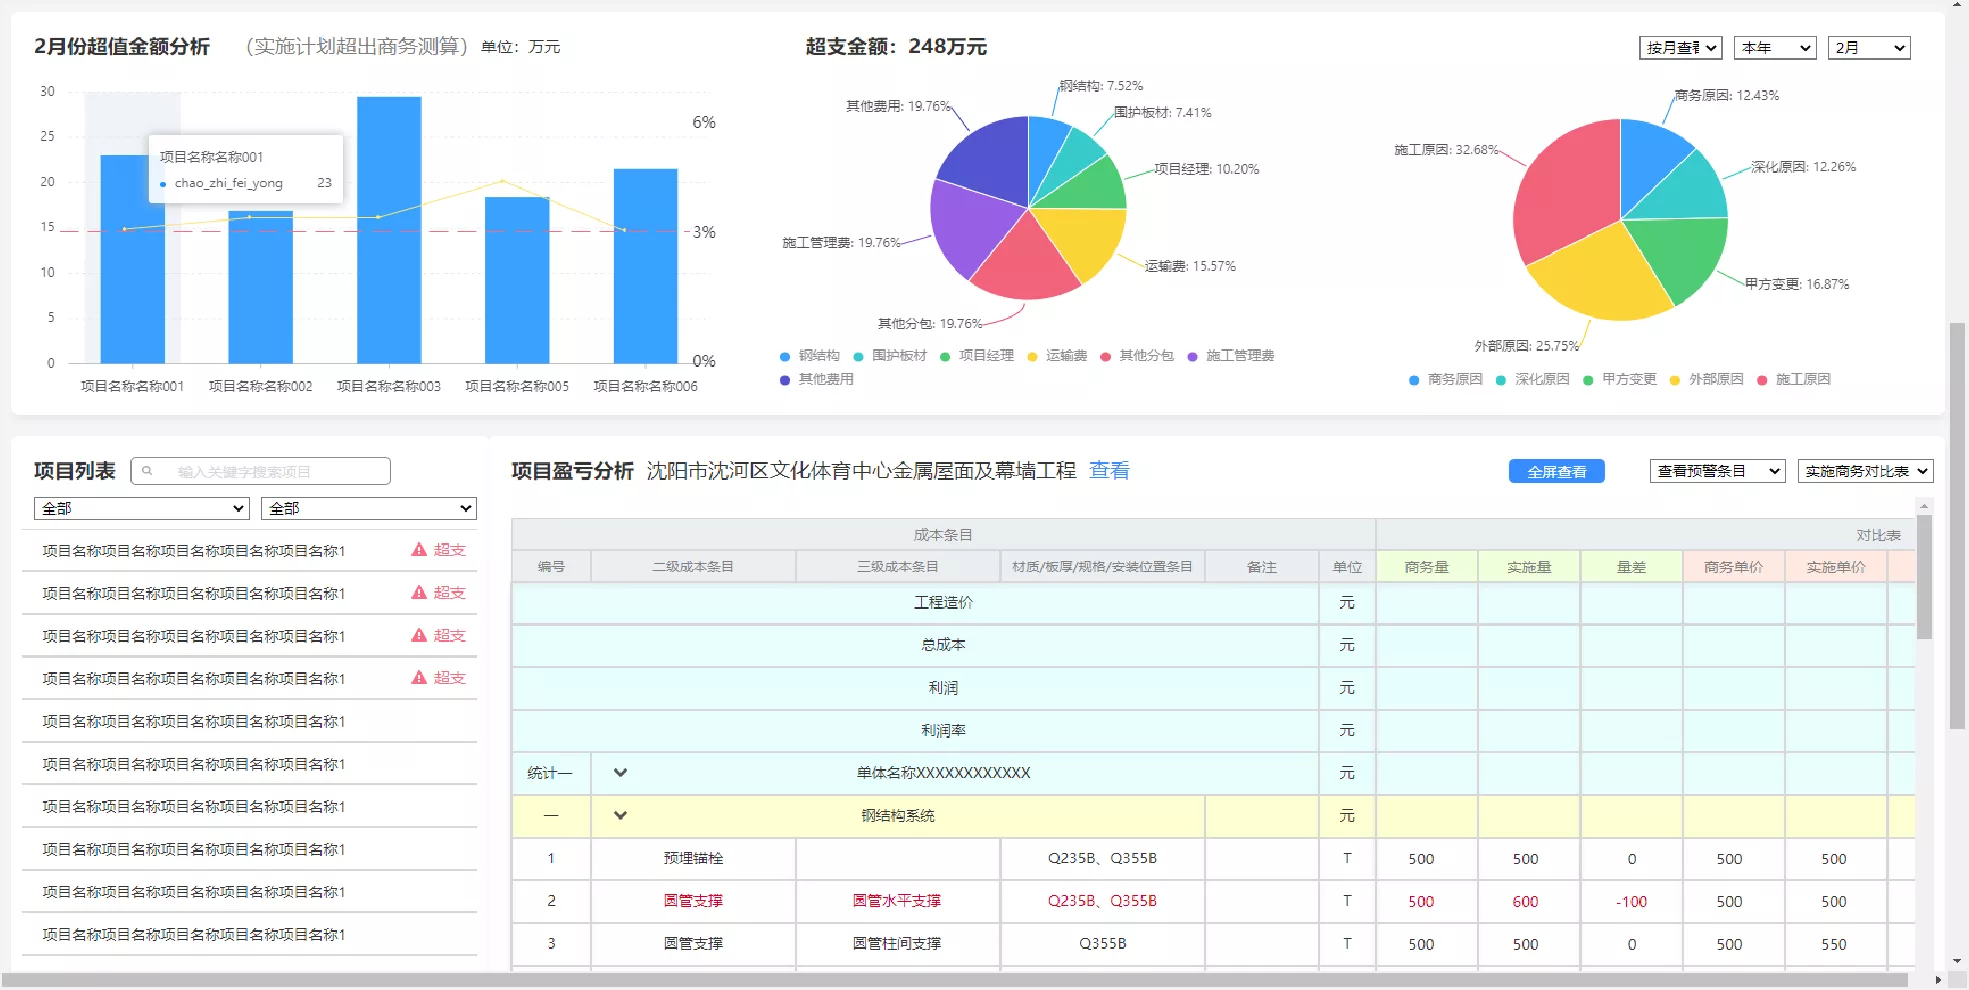Image resolution: width=1969 pixels, height=990 pixels.
Task: Open the 本年 year dropdown
Action: click(x=1775, y=47)
